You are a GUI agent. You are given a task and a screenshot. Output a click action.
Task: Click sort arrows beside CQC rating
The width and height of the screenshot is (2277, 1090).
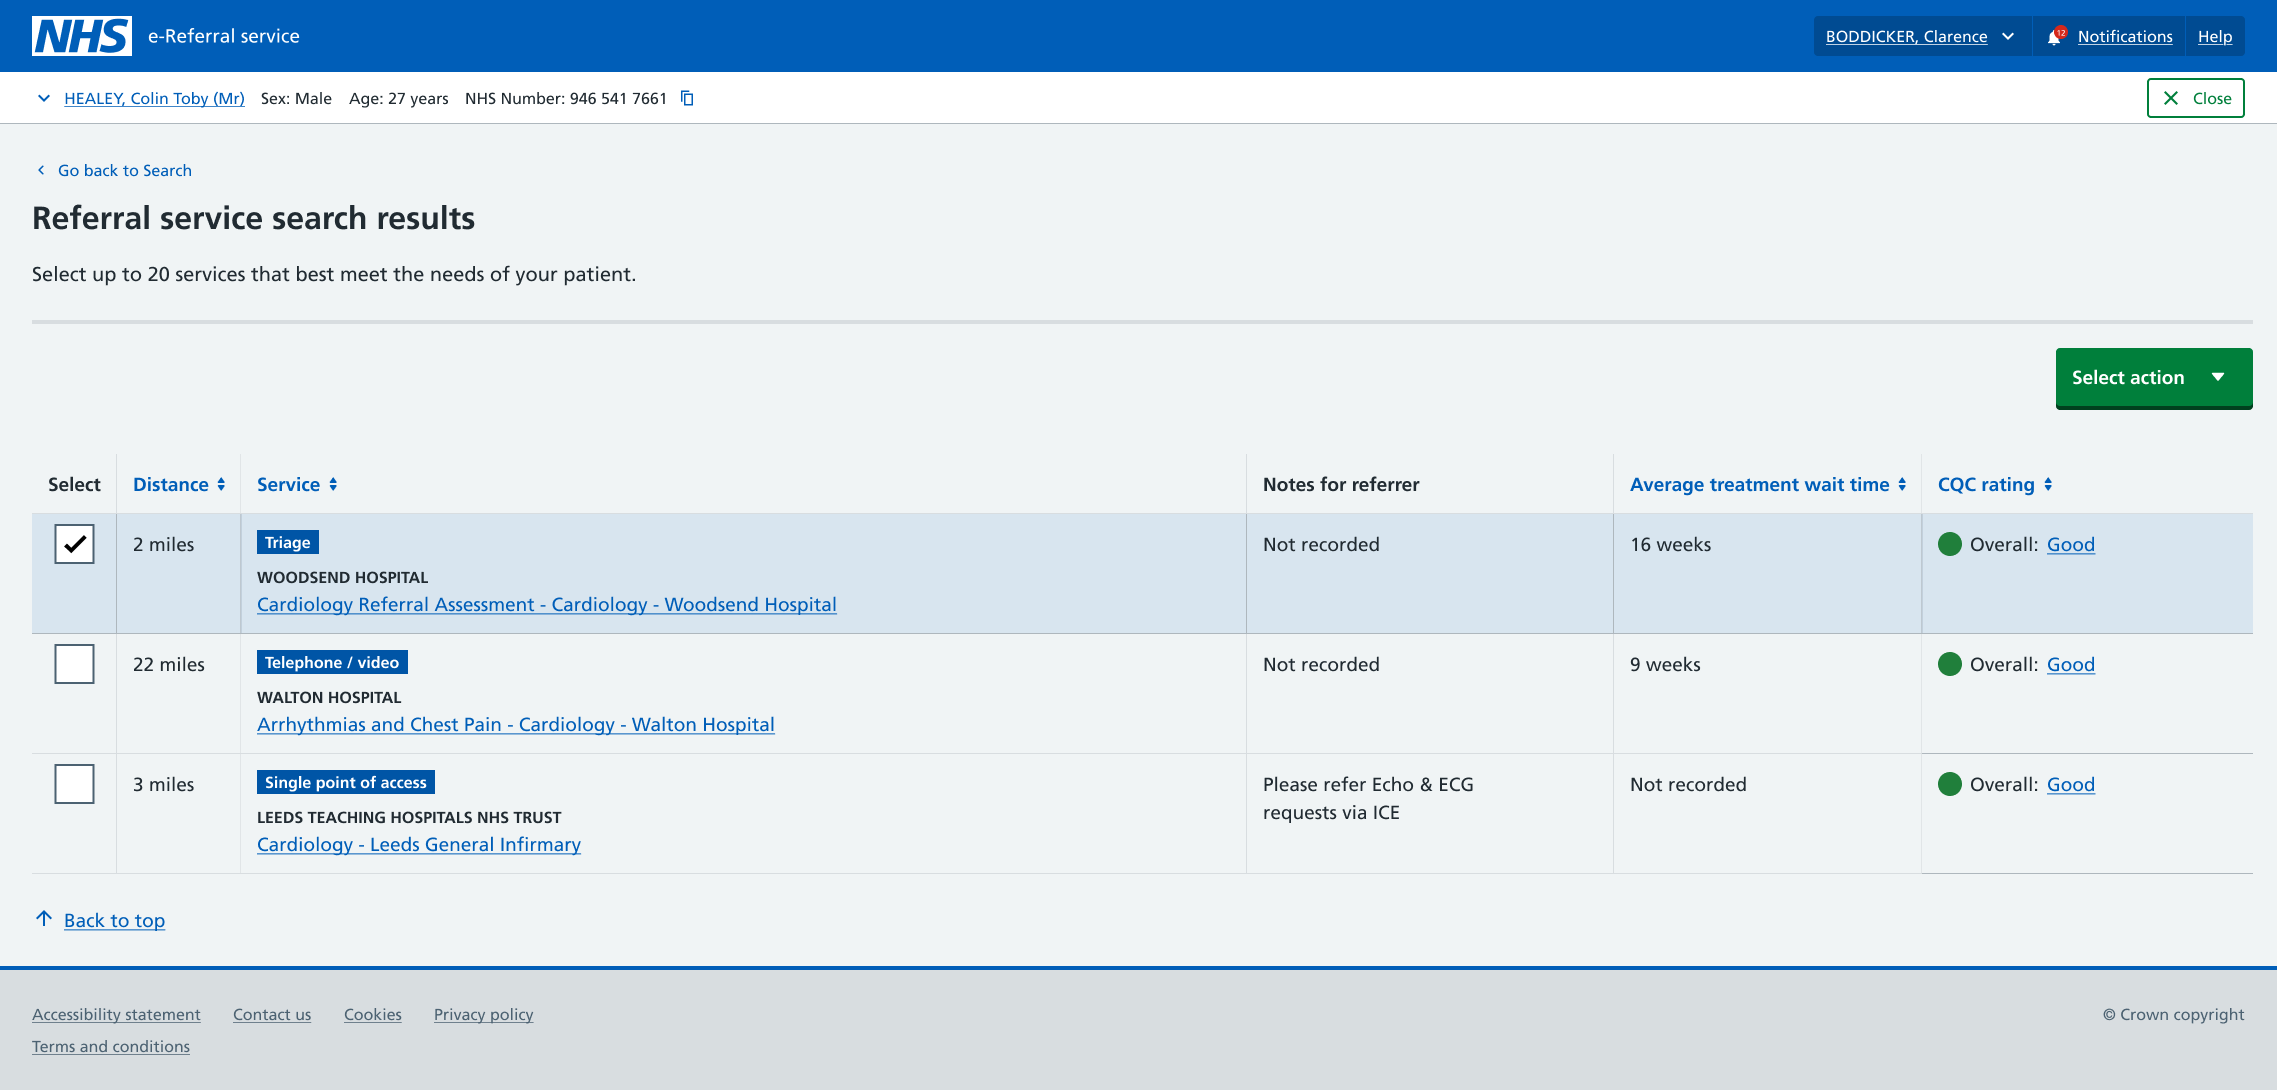pyautogui.click(x=2048, y=484)
